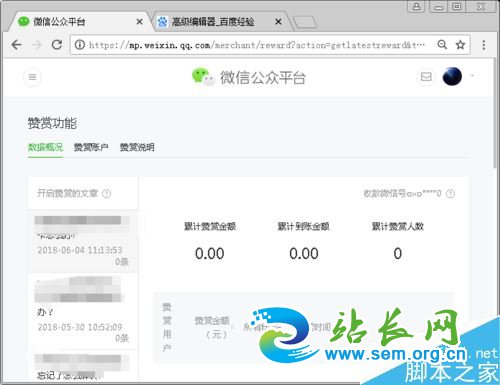Switch to the 高级编辑器_百度经验 tab
500x385 pixels.
[x=220, y=22]
